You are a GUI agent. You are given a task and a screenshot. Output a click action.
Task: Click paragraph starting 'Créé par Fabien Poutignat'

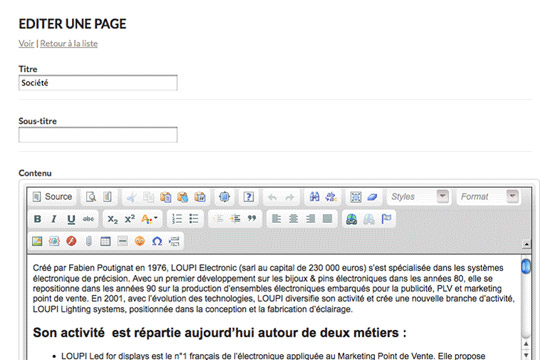point(274,288)
